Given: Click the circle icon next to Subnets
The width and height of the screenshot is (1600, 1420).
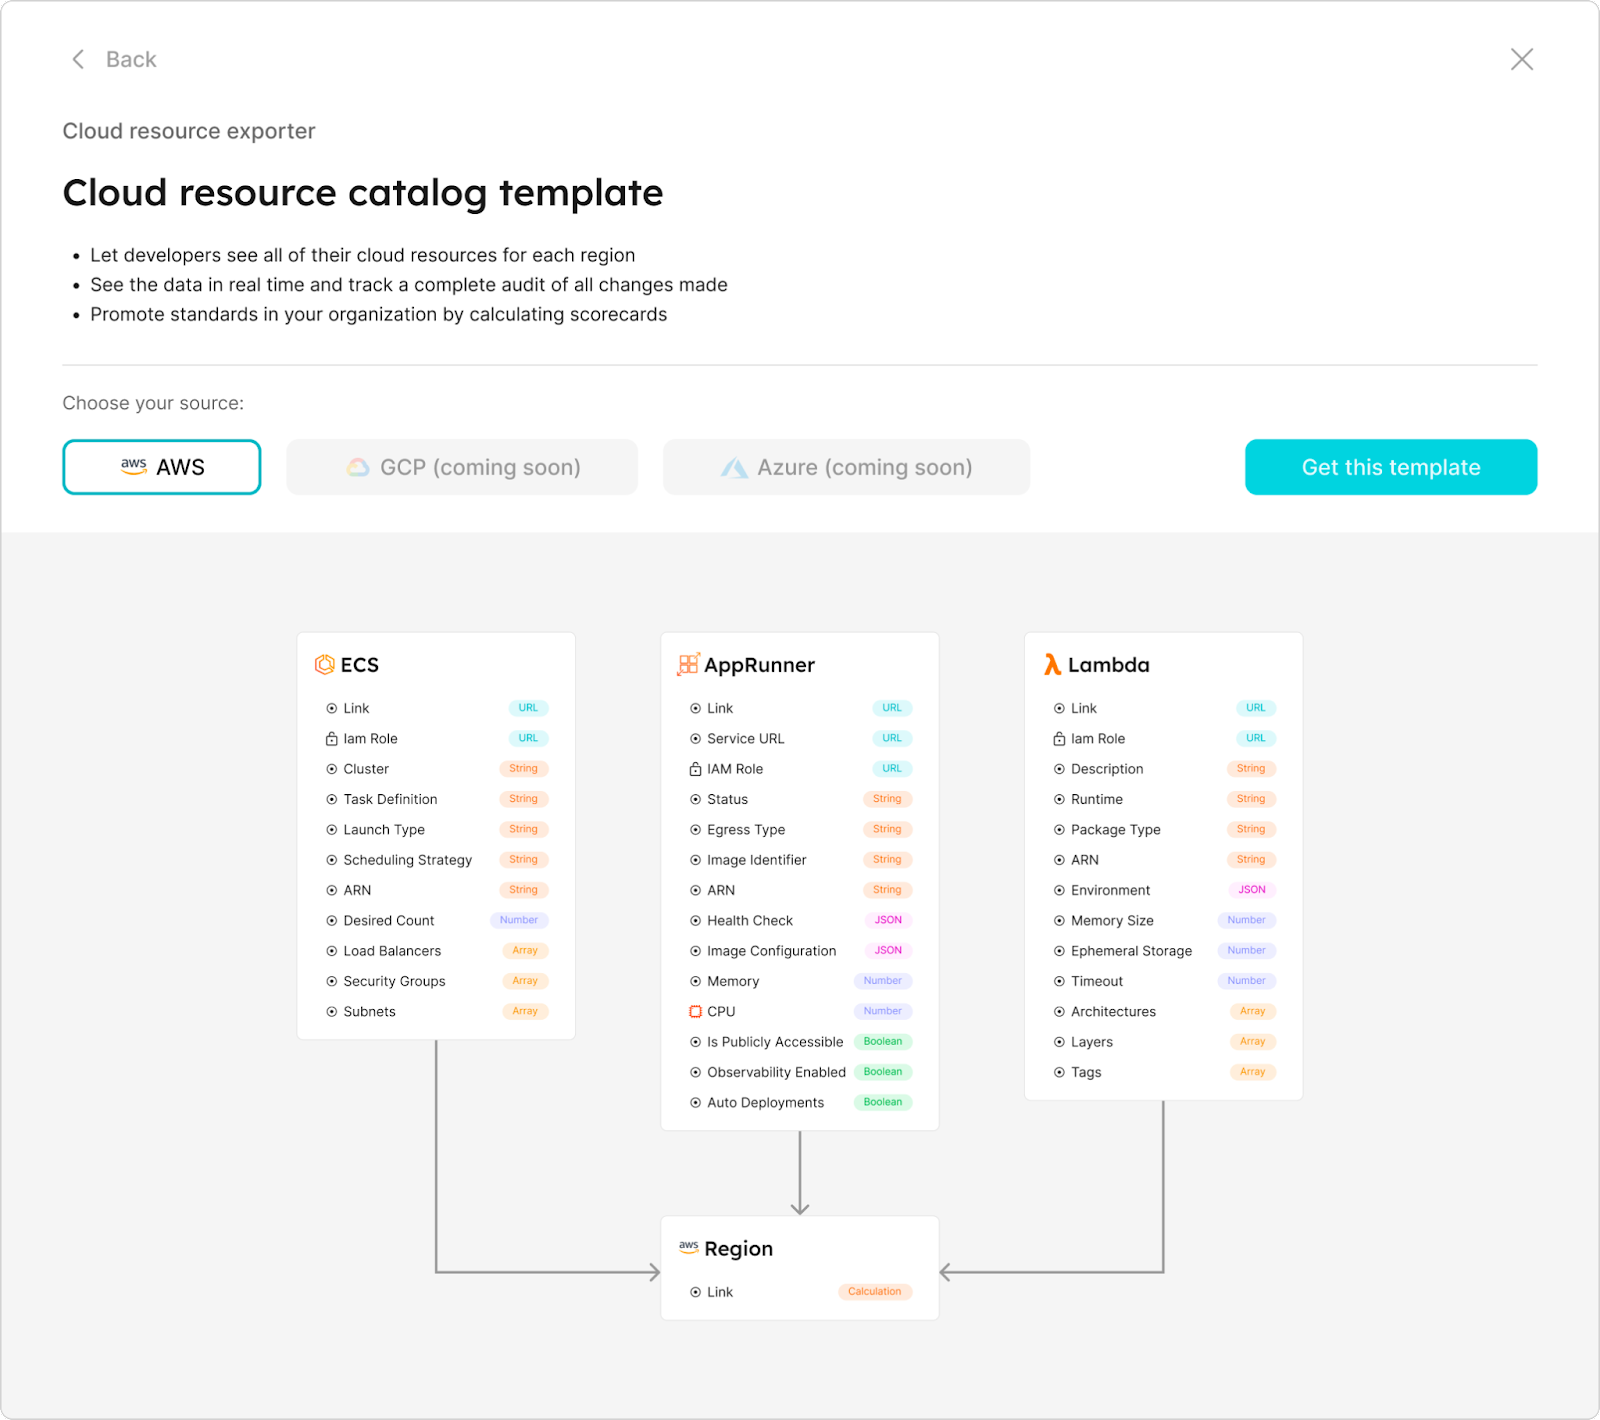Looking at the screenshot, I should pyautogui.click(x=331, y=1012).
